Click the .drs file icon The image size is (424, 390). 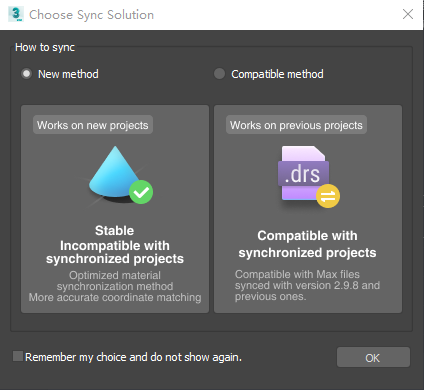pos(304,173)
